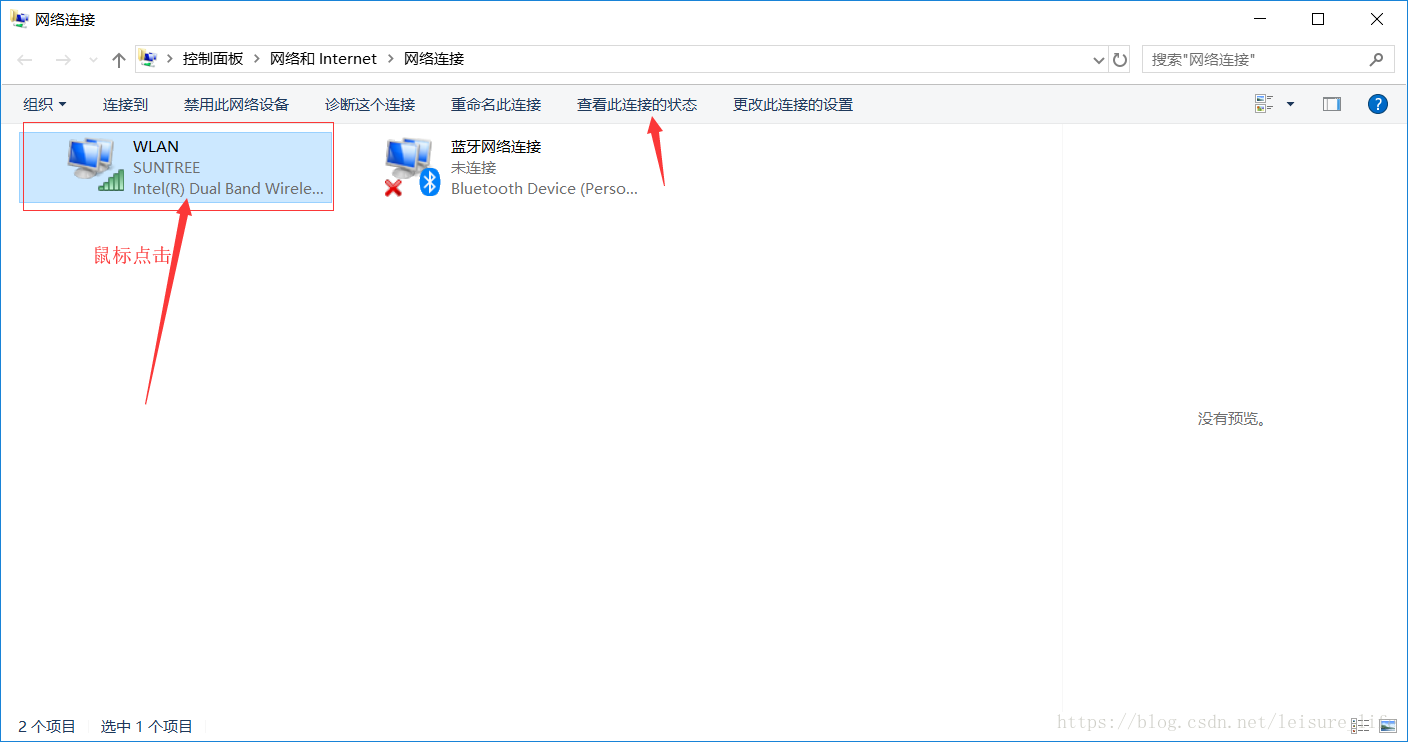Click Intel(R) Dual Band Wireless text
The image size is (1408, 742).
tap(229, 188)
